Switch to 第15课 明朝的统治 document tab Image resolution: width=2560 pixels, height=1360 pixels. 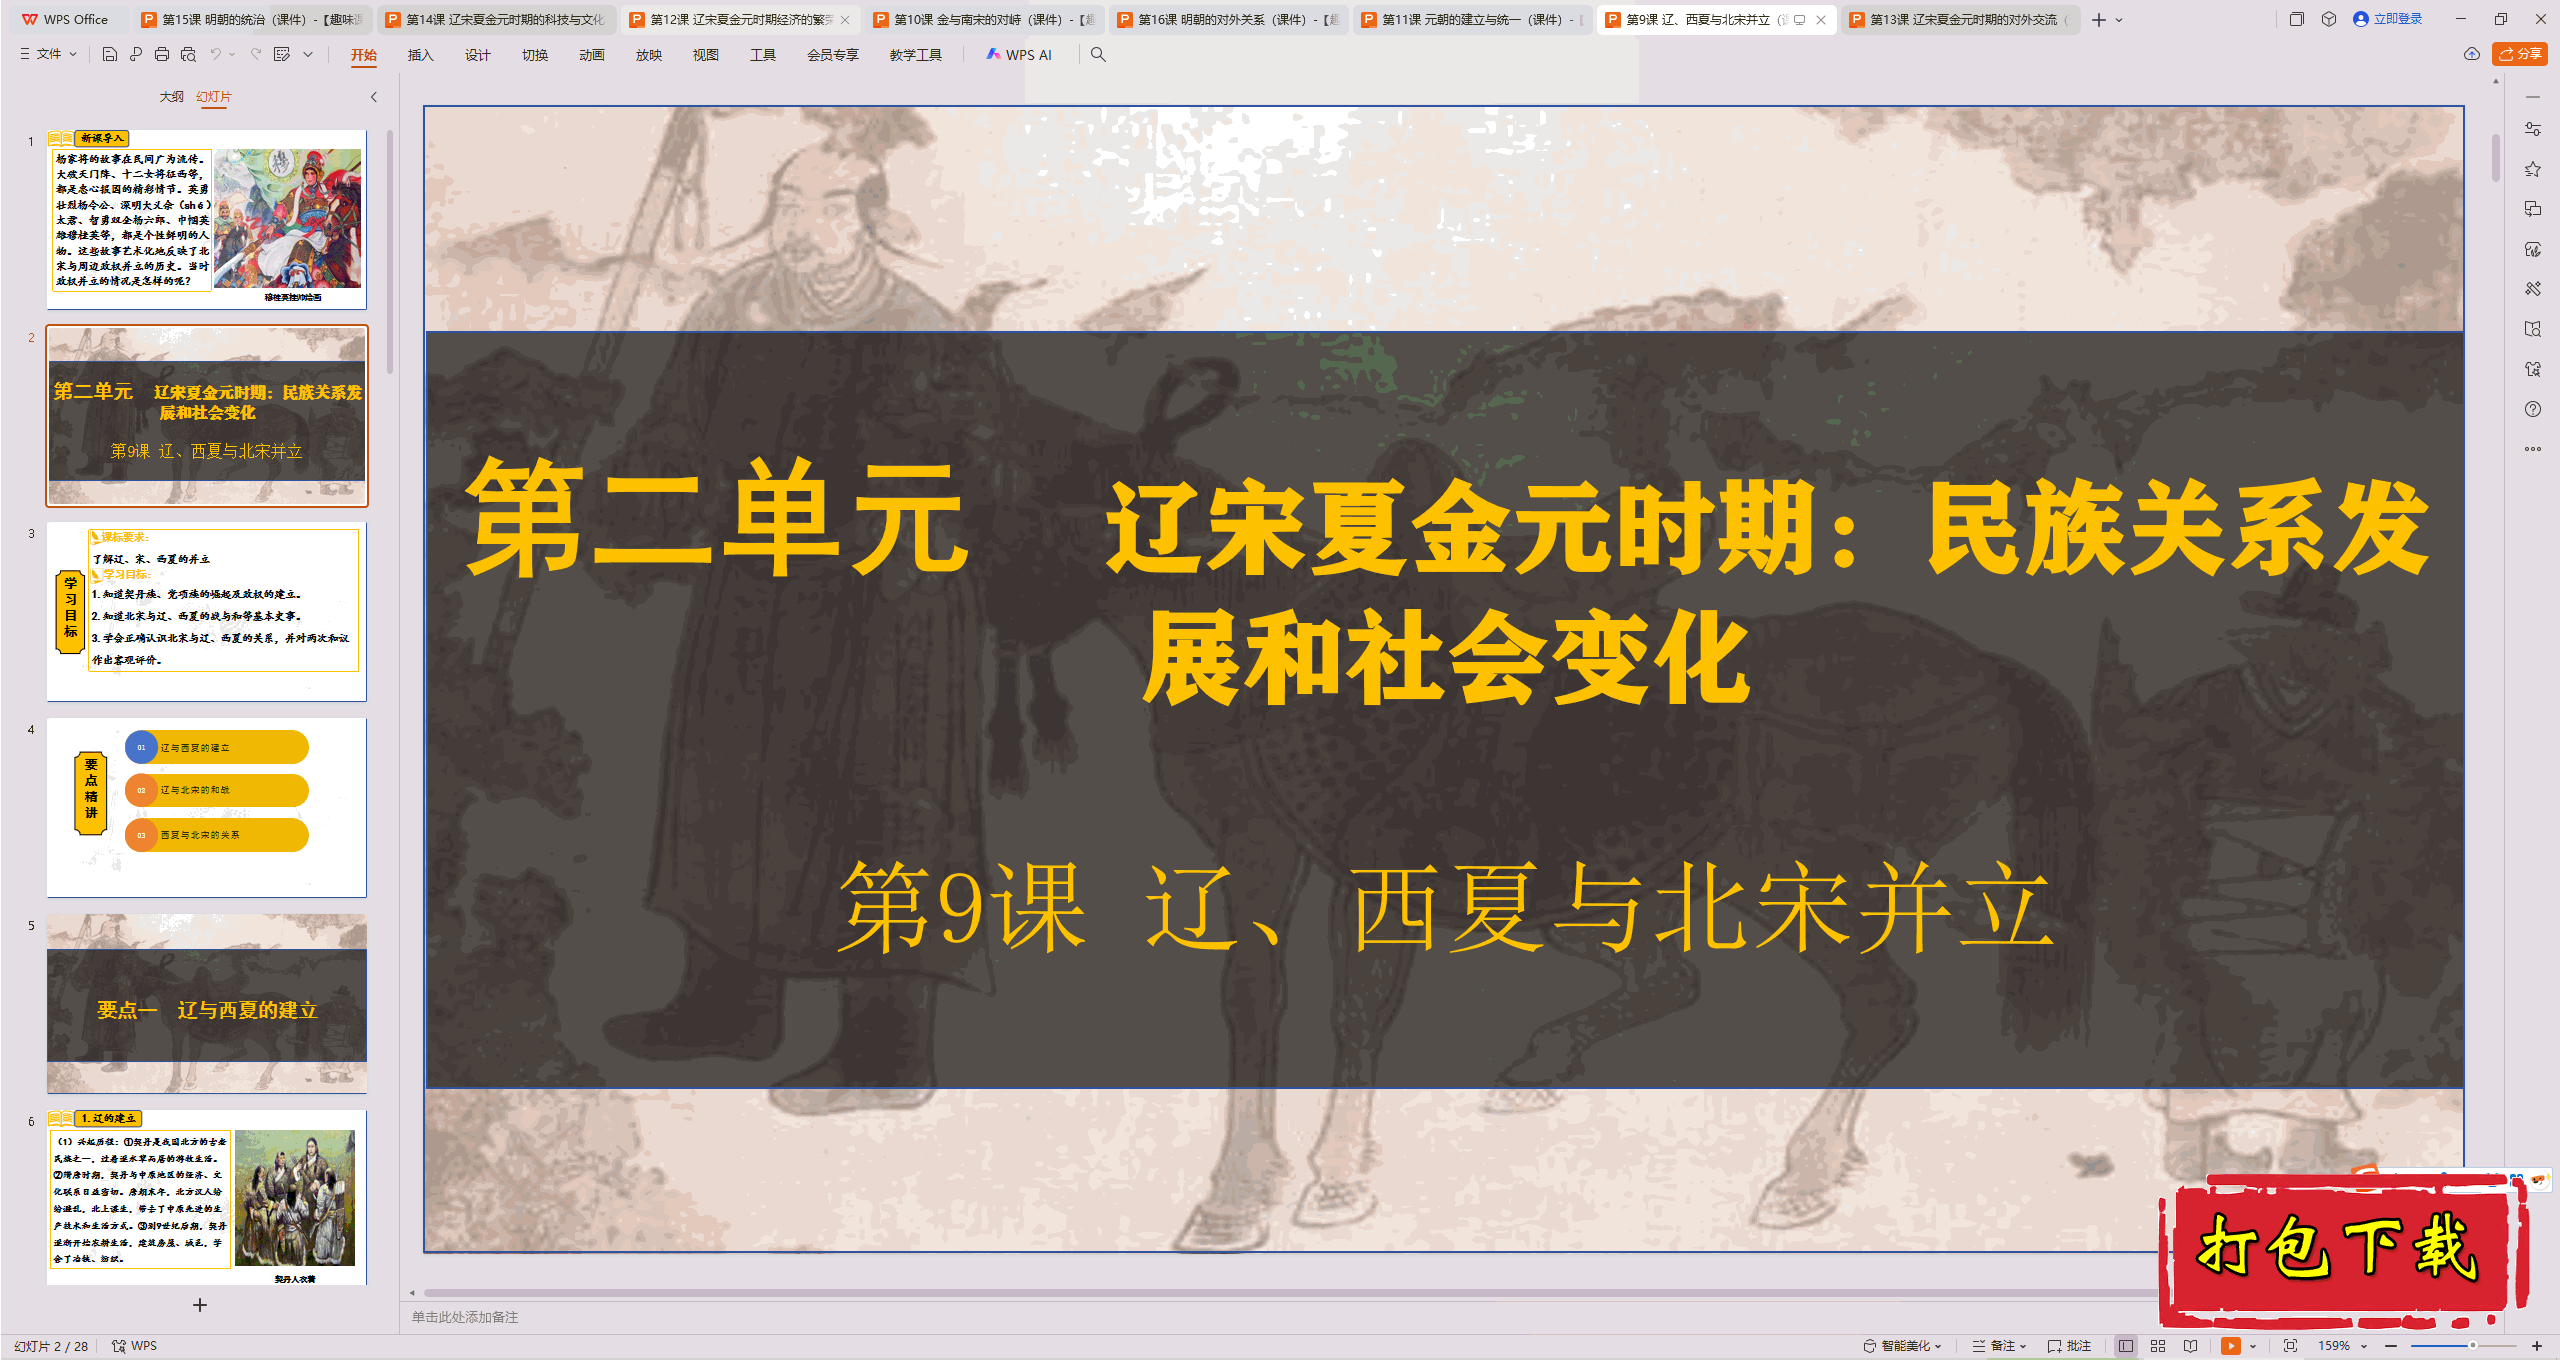(252, 20)
